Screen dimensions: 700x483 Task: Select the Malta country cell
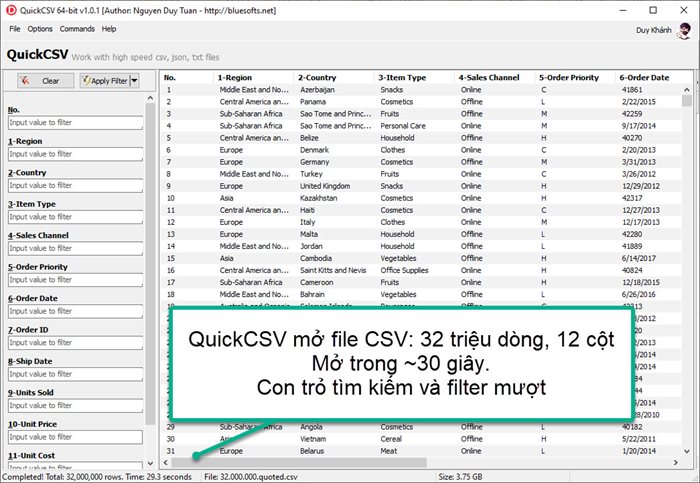click(308, 234)
